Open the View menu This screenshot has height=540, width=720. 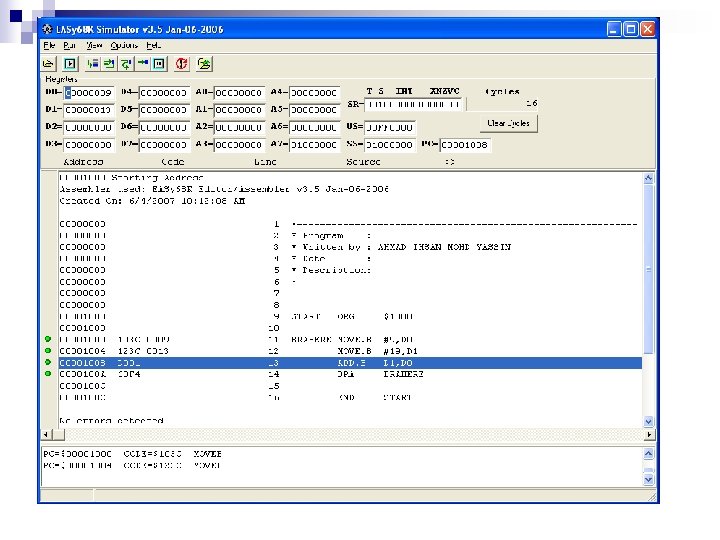[x=94, y=46]
